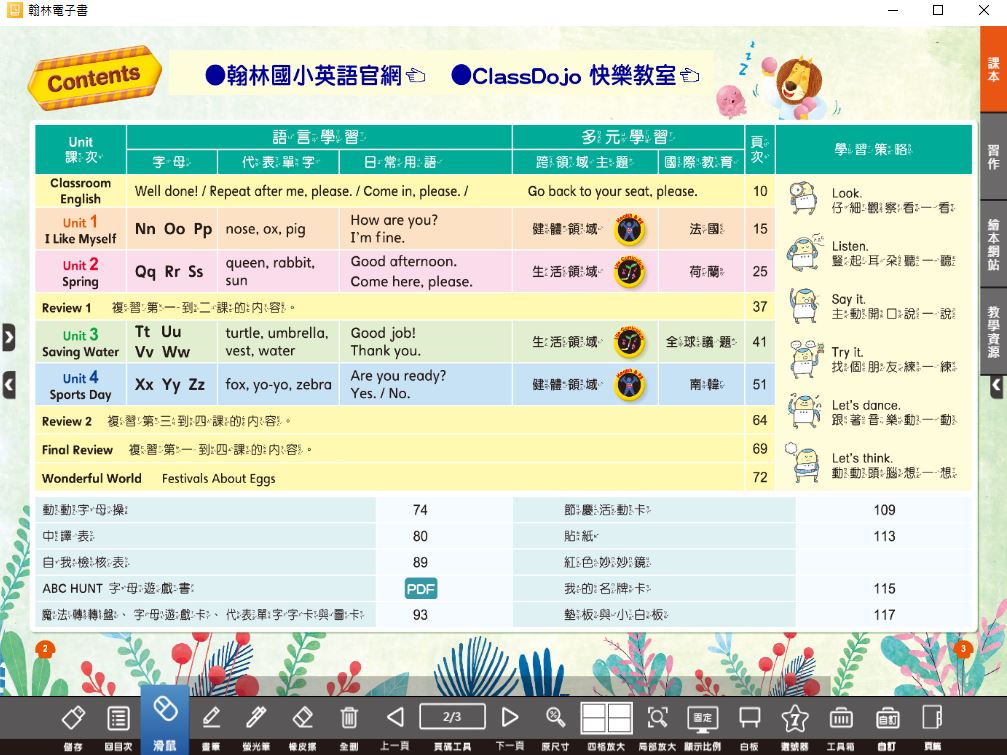
Task: Click the save (儲存) icon in toolbar
Action: (x=73, y=718)
